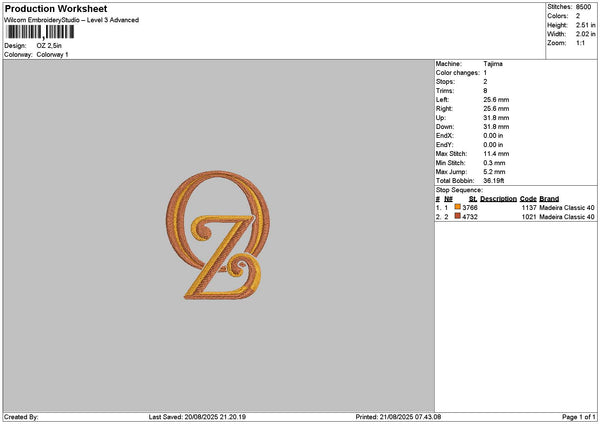Viewport: 600px width, 424px height.
Task: Click the design name 'OZ 2,5in'
Action: pyautogui.click(x=49, y=46)
